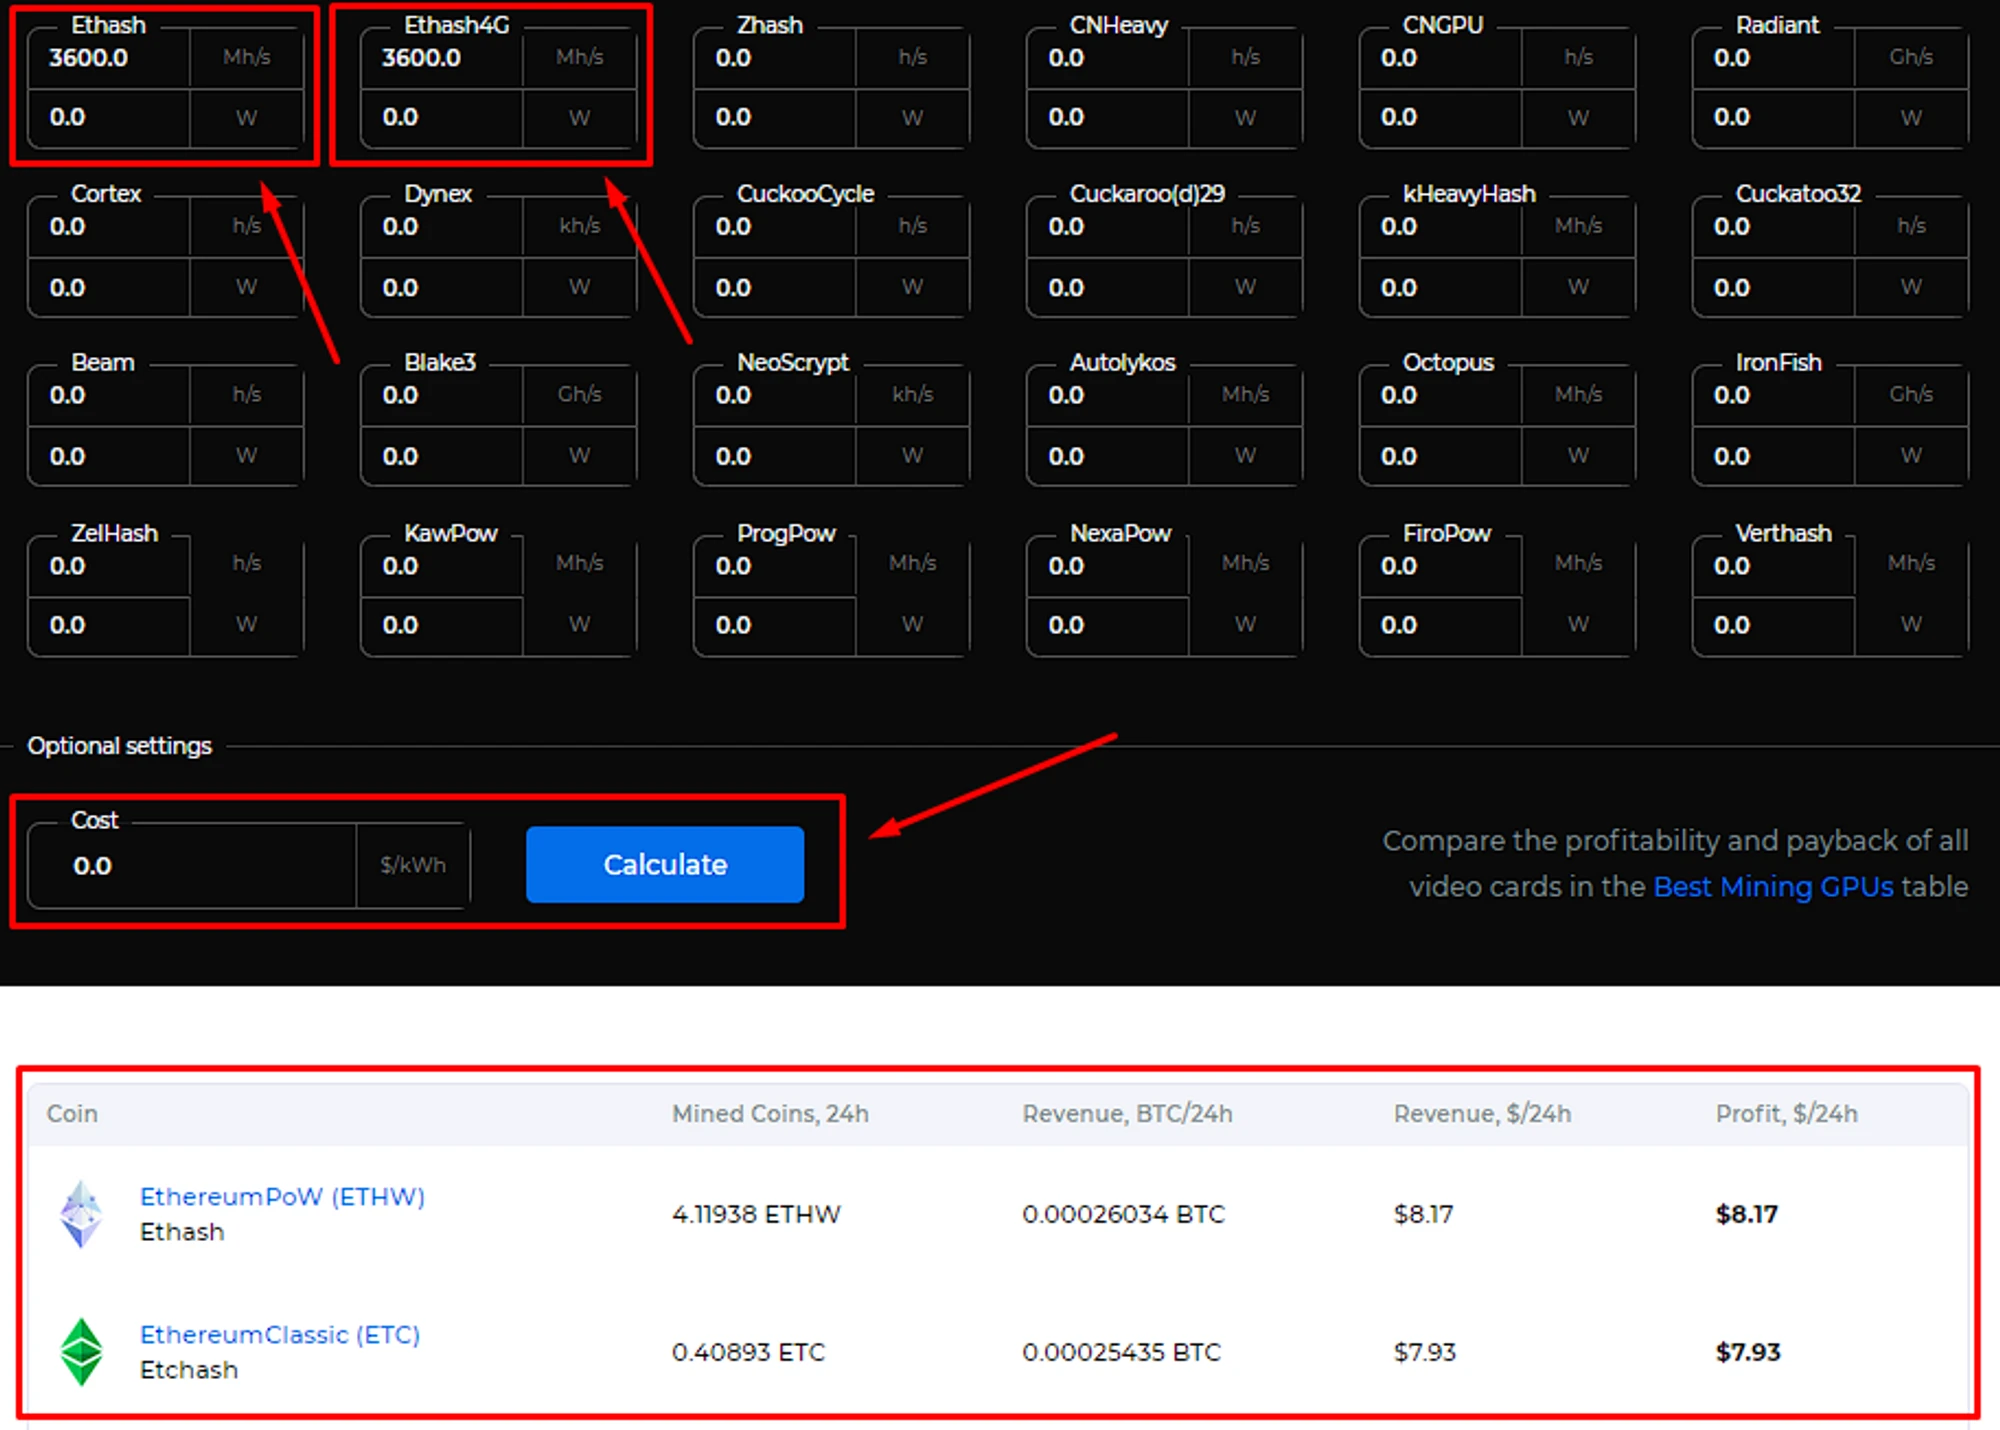Viewport: 2000px width, 1430px height.
Task: Click the EthereumPoW coin logo icon
Action: [x=81, y=1214]
